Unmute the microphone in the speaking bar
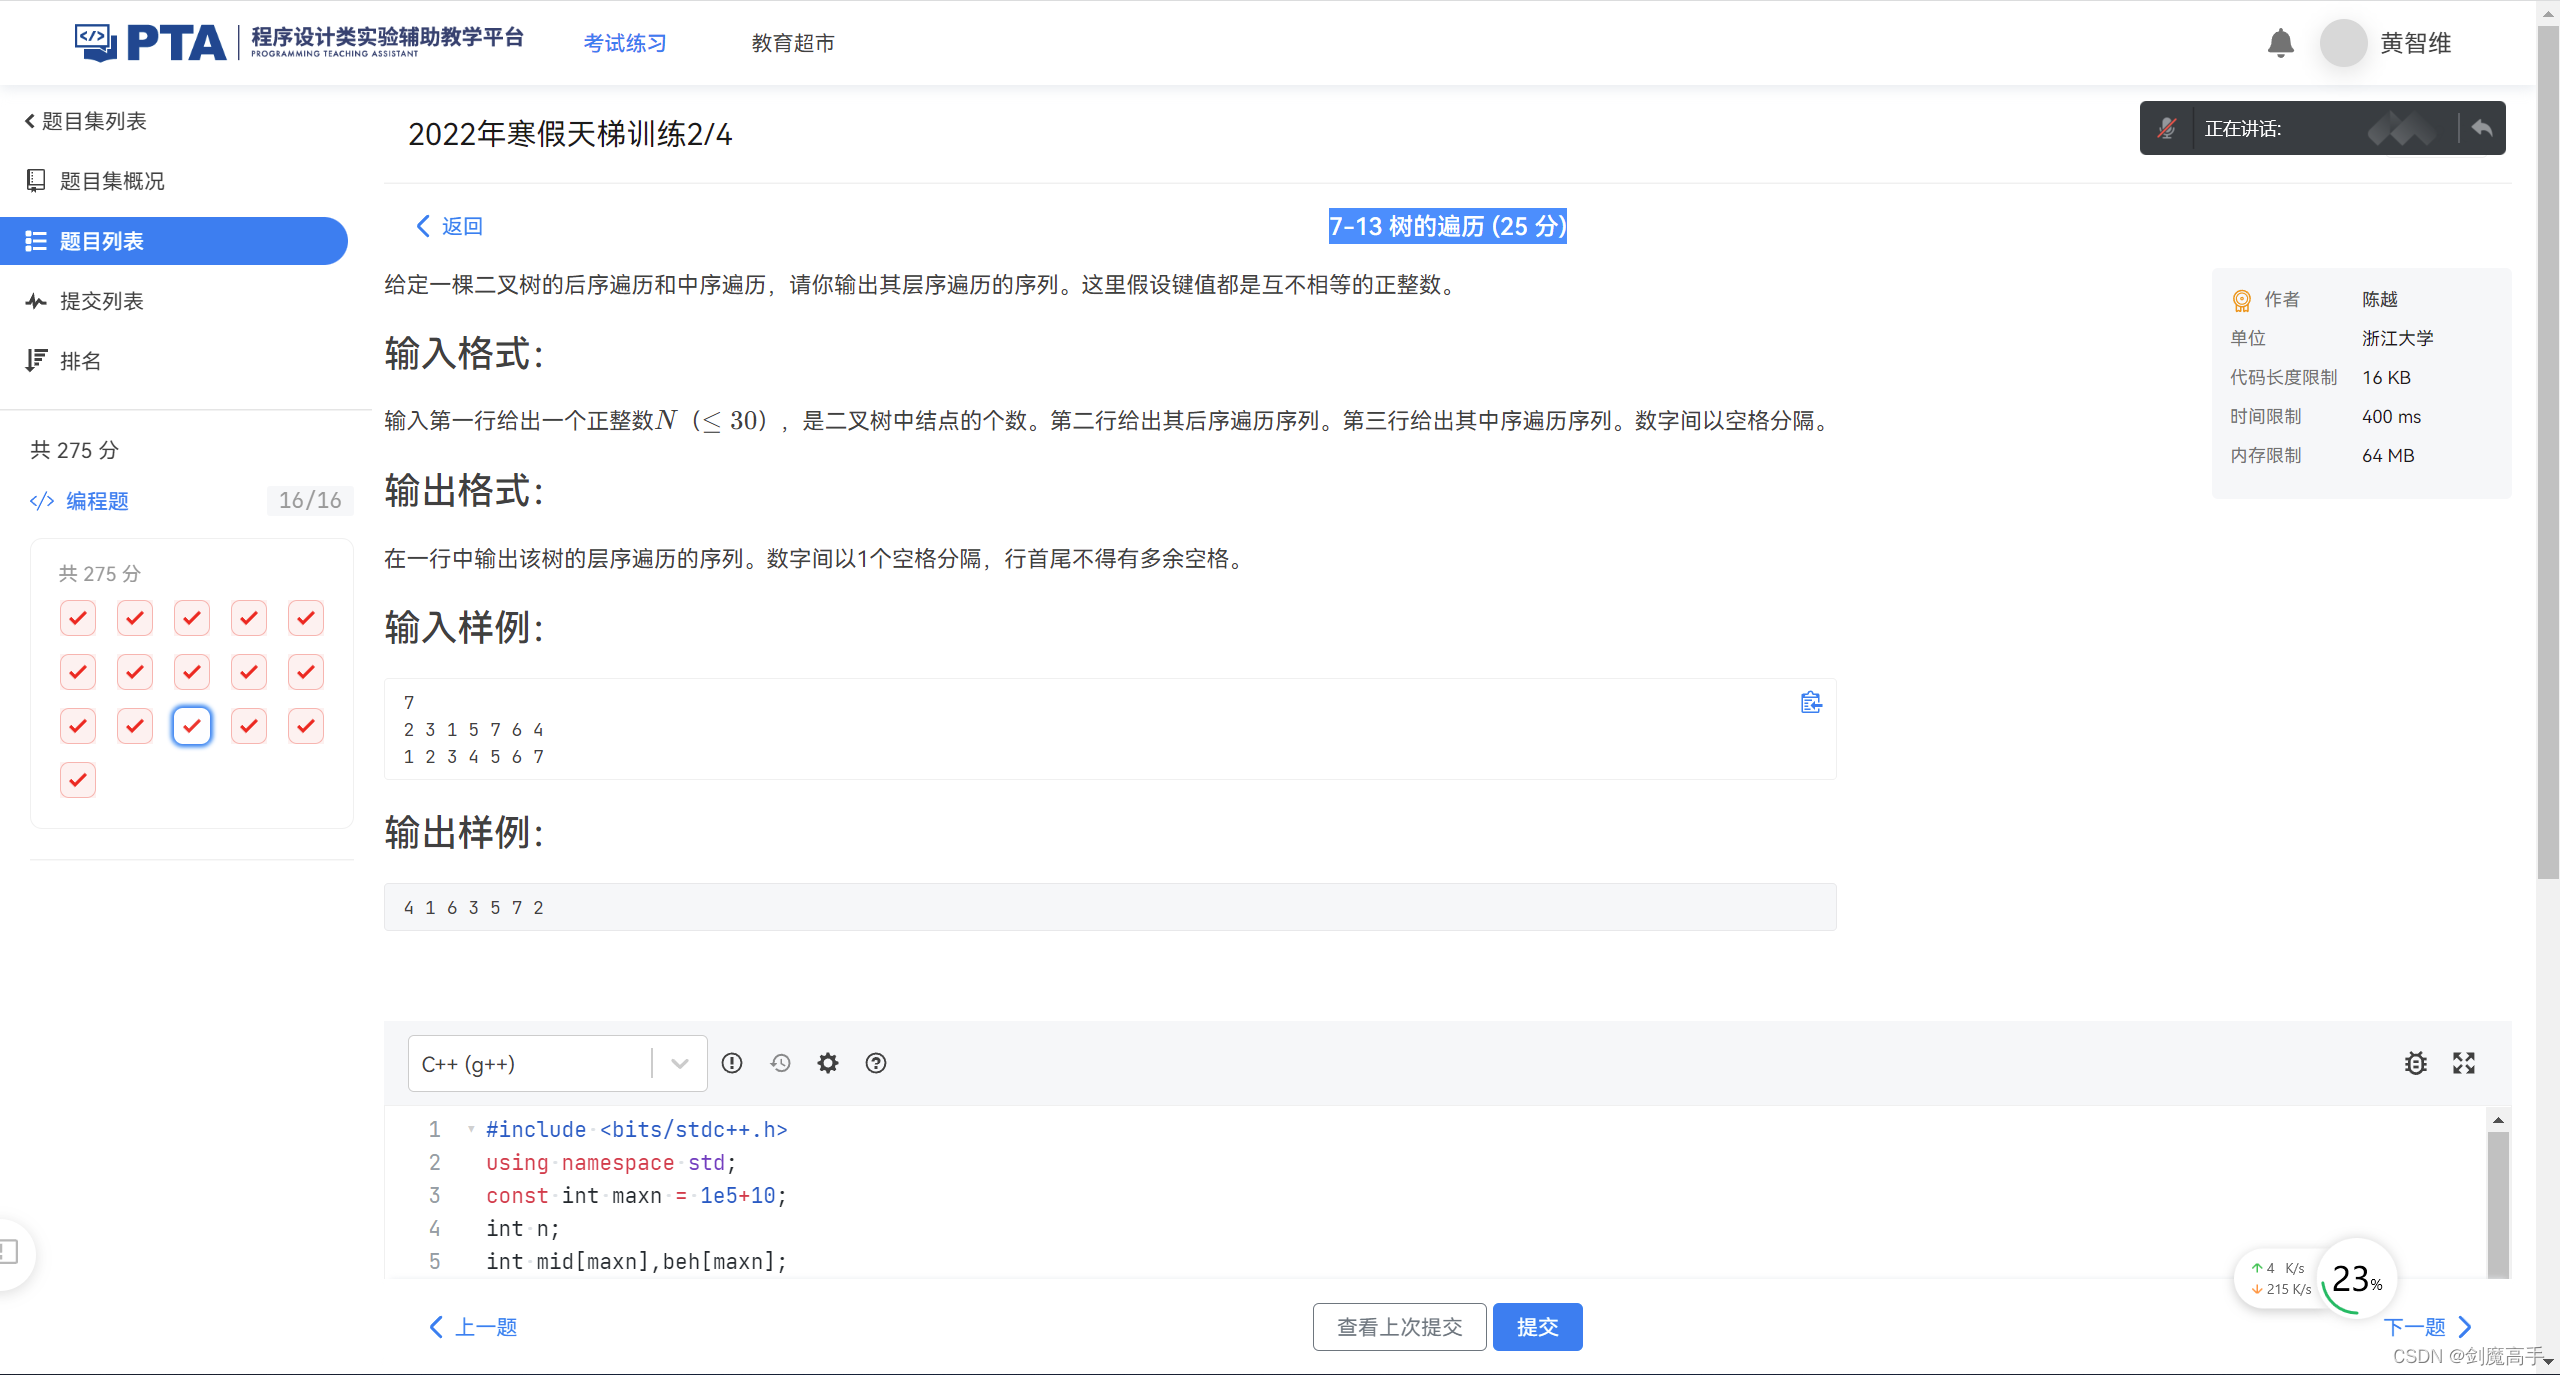This screenshot has width=2560, height=1375. click(x=2166, y=128)
